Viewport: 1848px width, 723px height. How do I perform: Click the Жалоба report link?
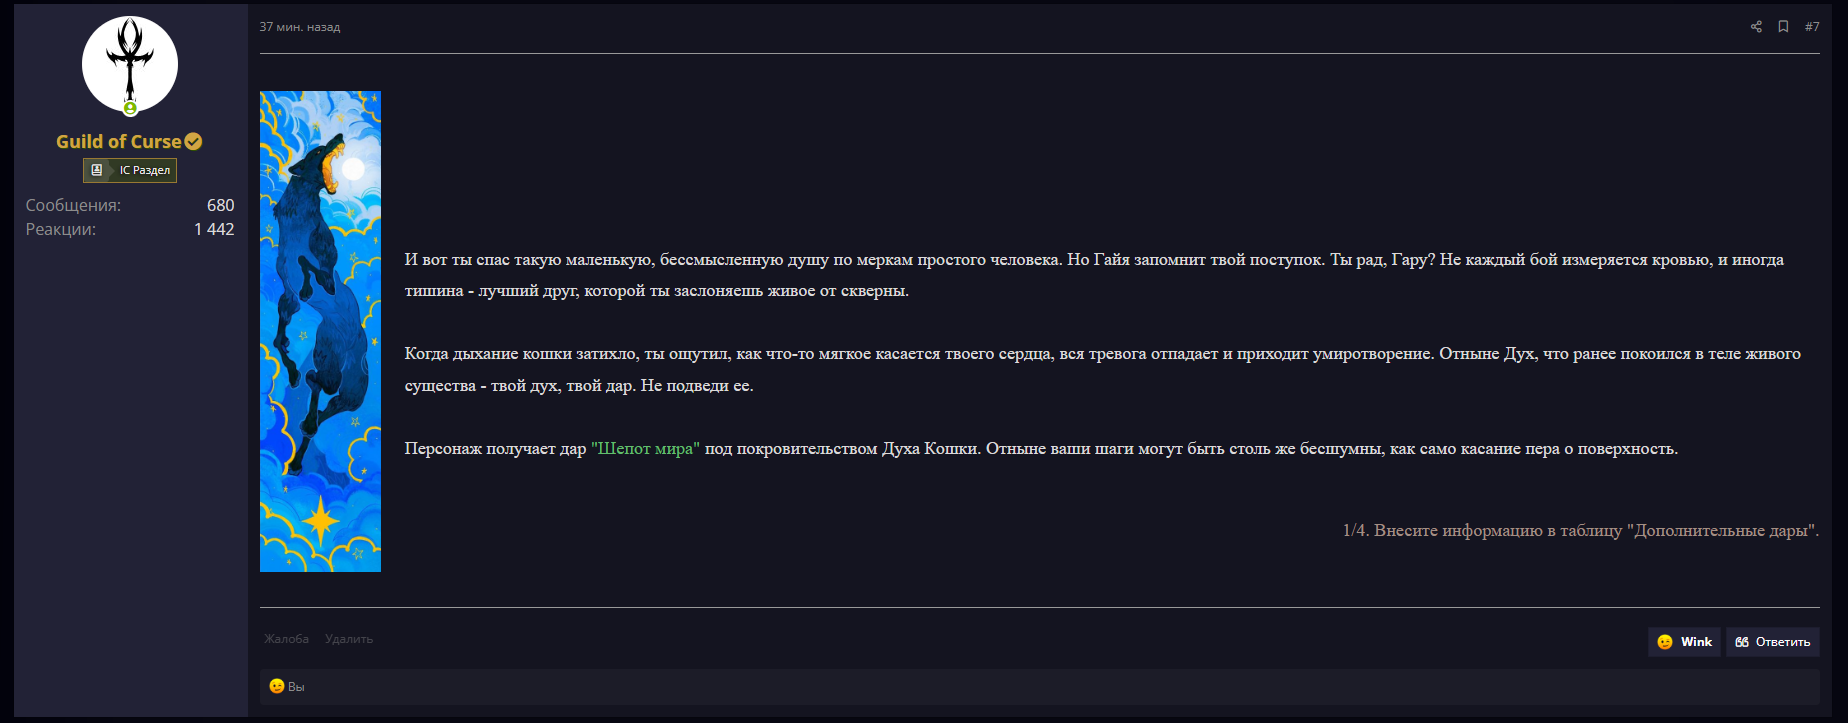[286, 639]
